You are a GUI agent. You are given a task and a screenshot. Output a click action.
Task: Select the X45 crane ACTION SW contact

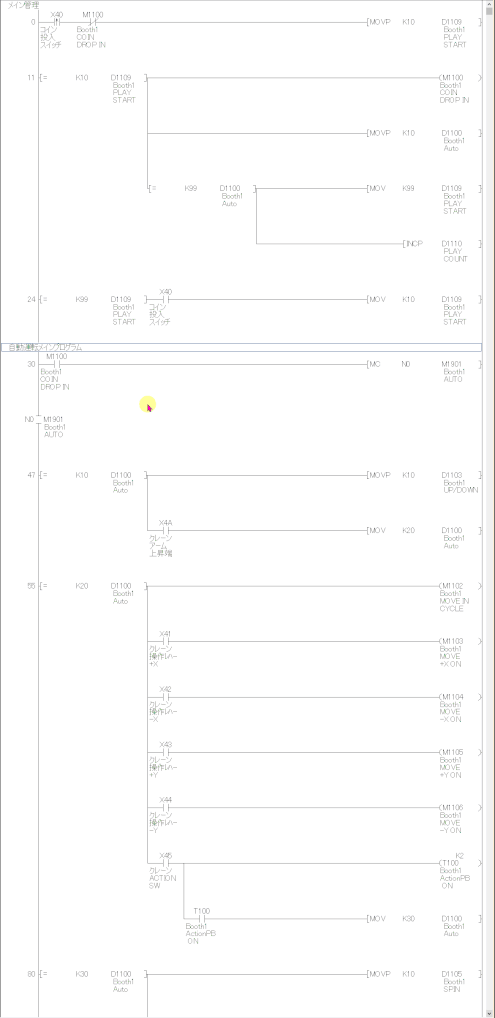point(166,863)
